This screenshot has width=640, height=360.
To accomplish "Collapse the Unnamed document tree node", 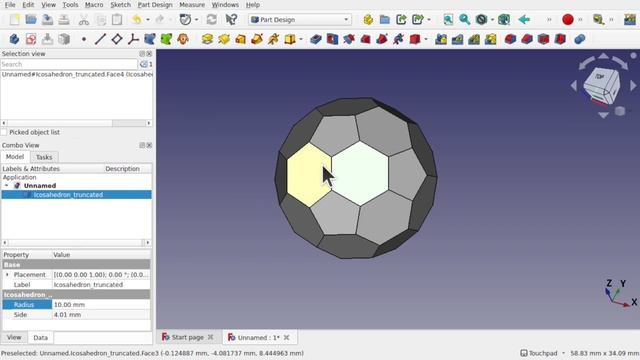I will click(7, 186).
